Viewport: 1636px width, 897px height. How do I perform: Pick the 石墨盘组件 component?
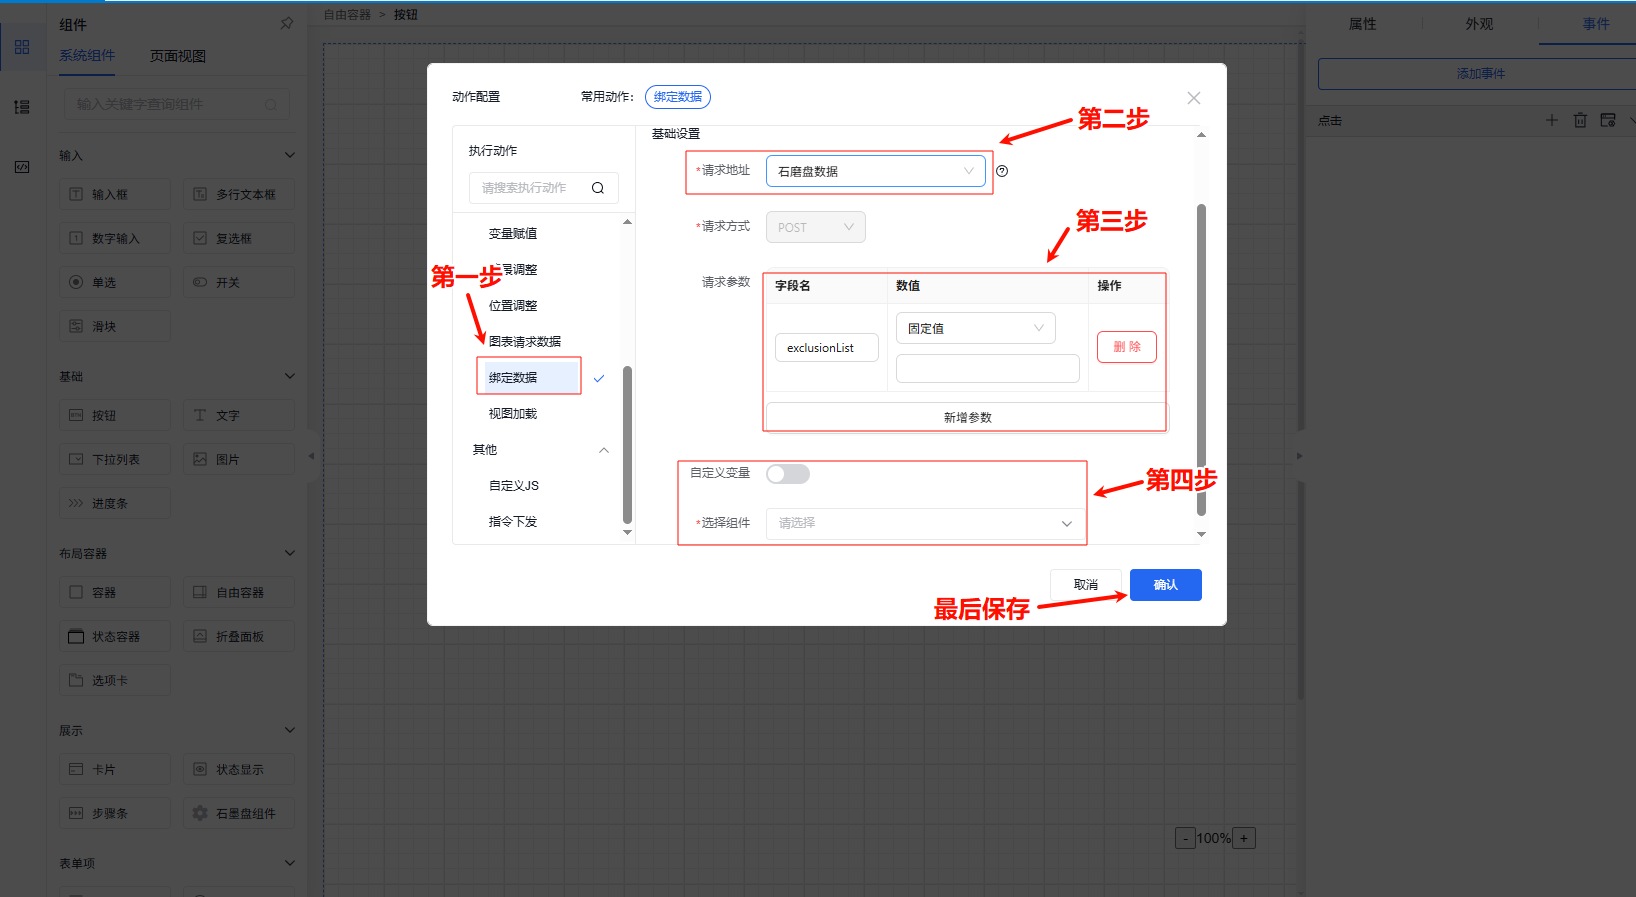pos(239,813)
